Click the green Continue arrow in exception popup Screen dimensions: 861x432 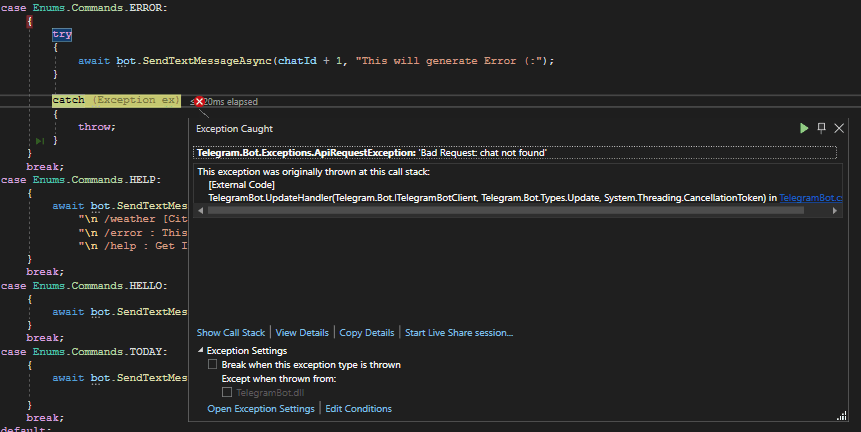coord(804,128)
